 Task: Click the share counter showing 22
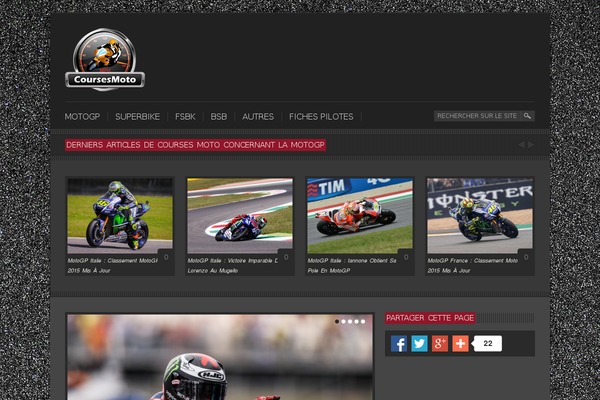coord(488,344)
